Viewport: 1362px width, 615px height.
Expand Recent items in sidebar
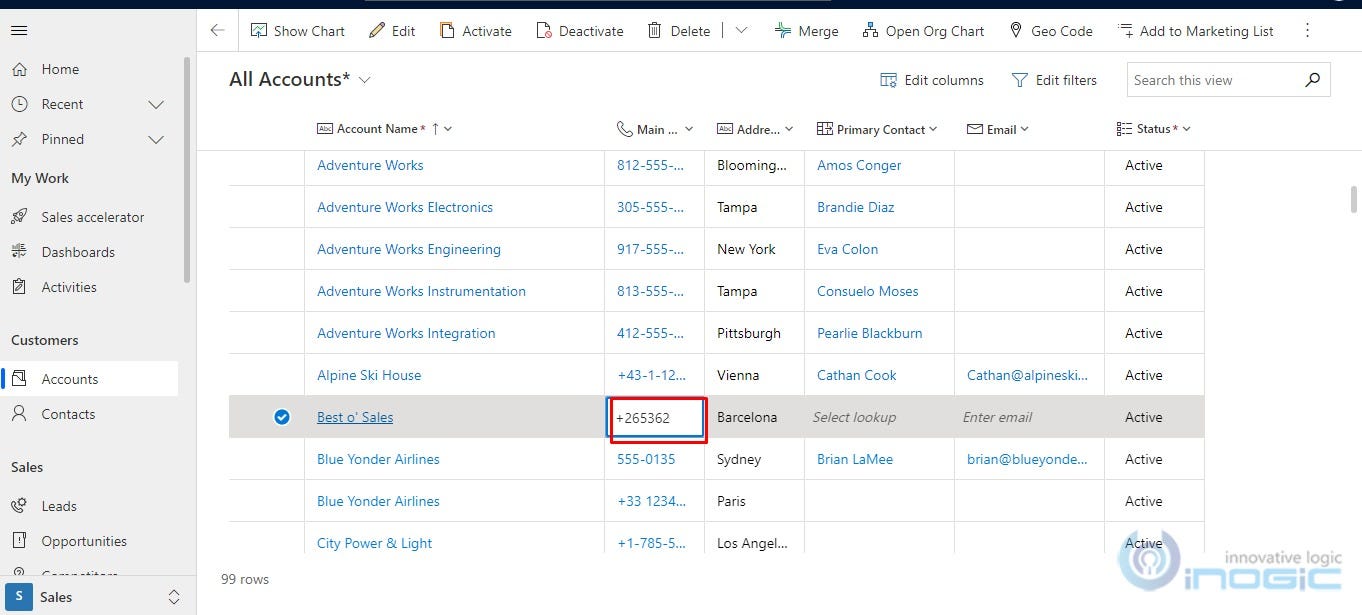click(x=156, y=104)
